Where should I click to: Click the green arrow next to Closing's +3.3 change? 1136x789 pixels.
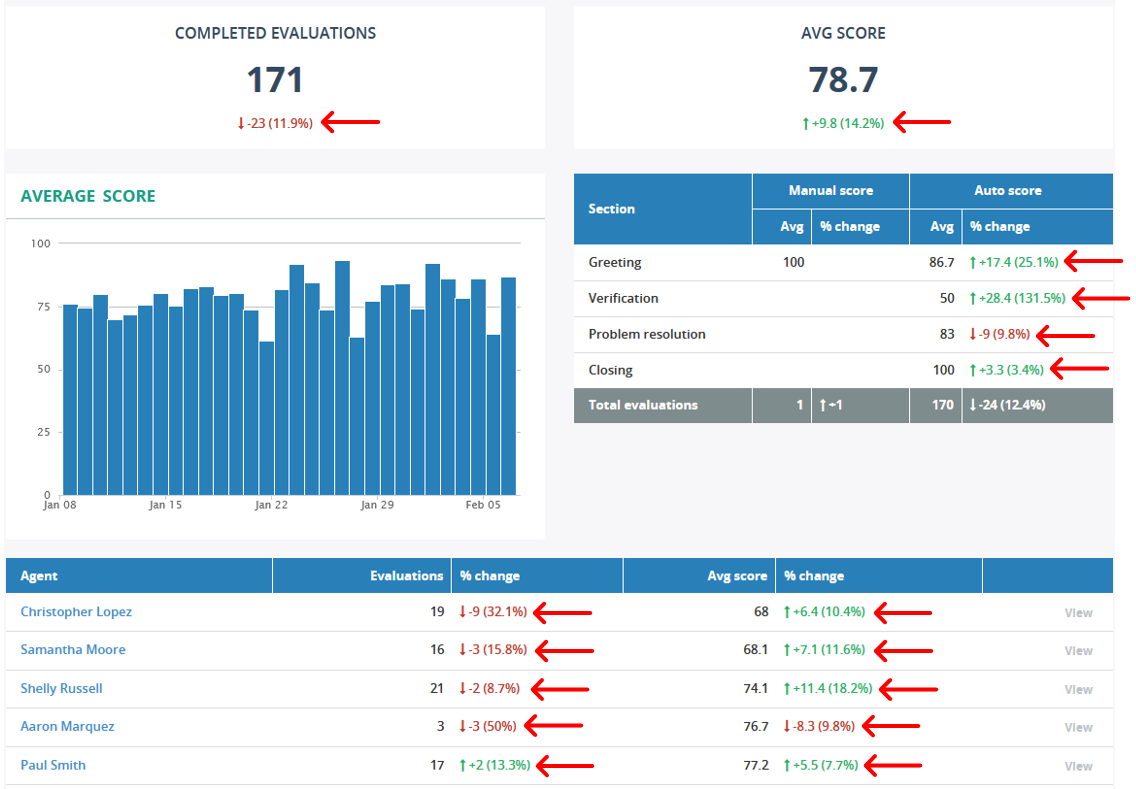(x=972, y=369)
